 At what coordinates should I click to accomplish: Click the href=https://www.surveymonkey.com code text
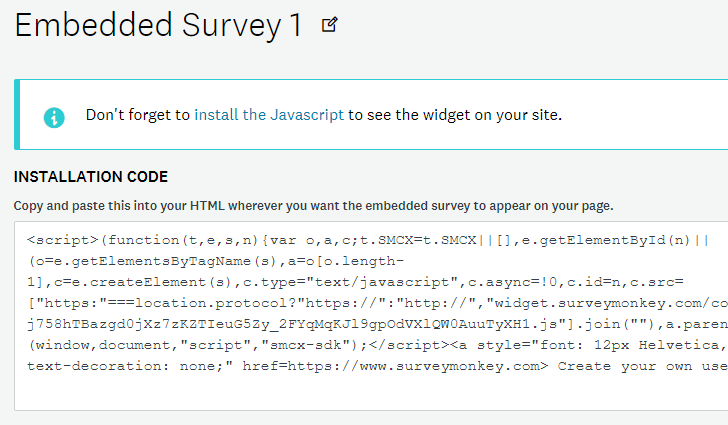coord(395,366)
